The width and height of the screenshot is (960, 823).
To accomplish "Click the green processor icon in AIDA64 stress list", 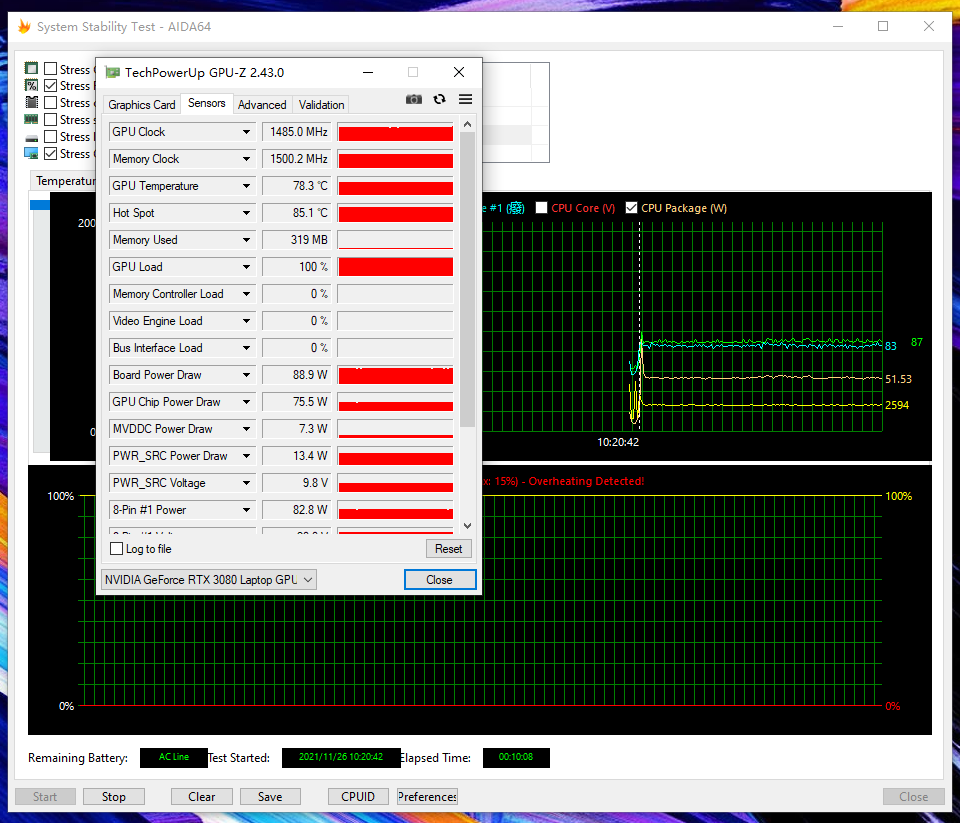I will pyautogui.click(x=31, y=68).
